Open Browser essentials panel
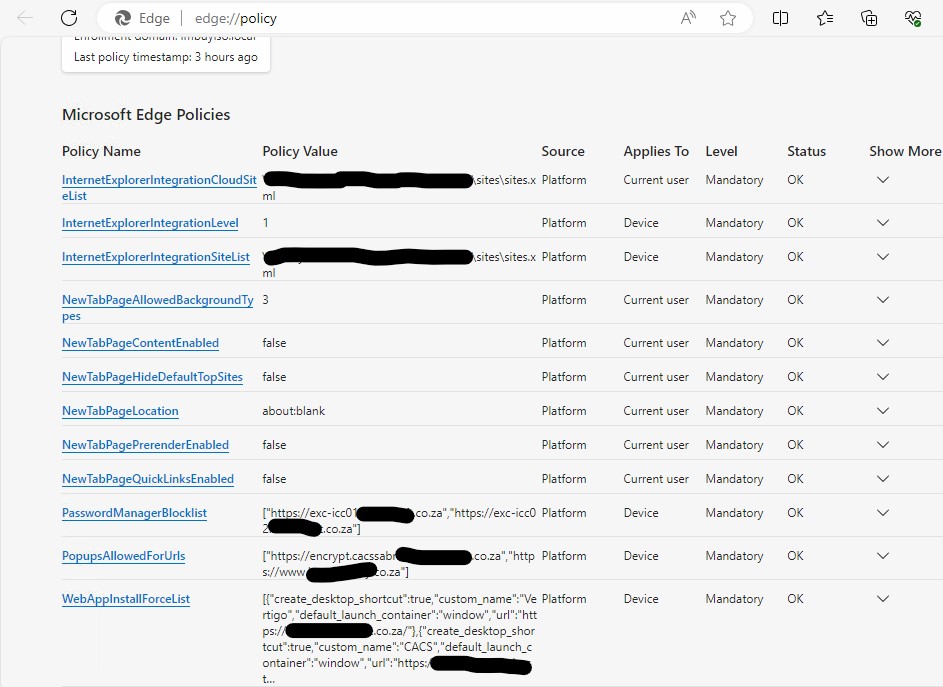 [912, 17]
